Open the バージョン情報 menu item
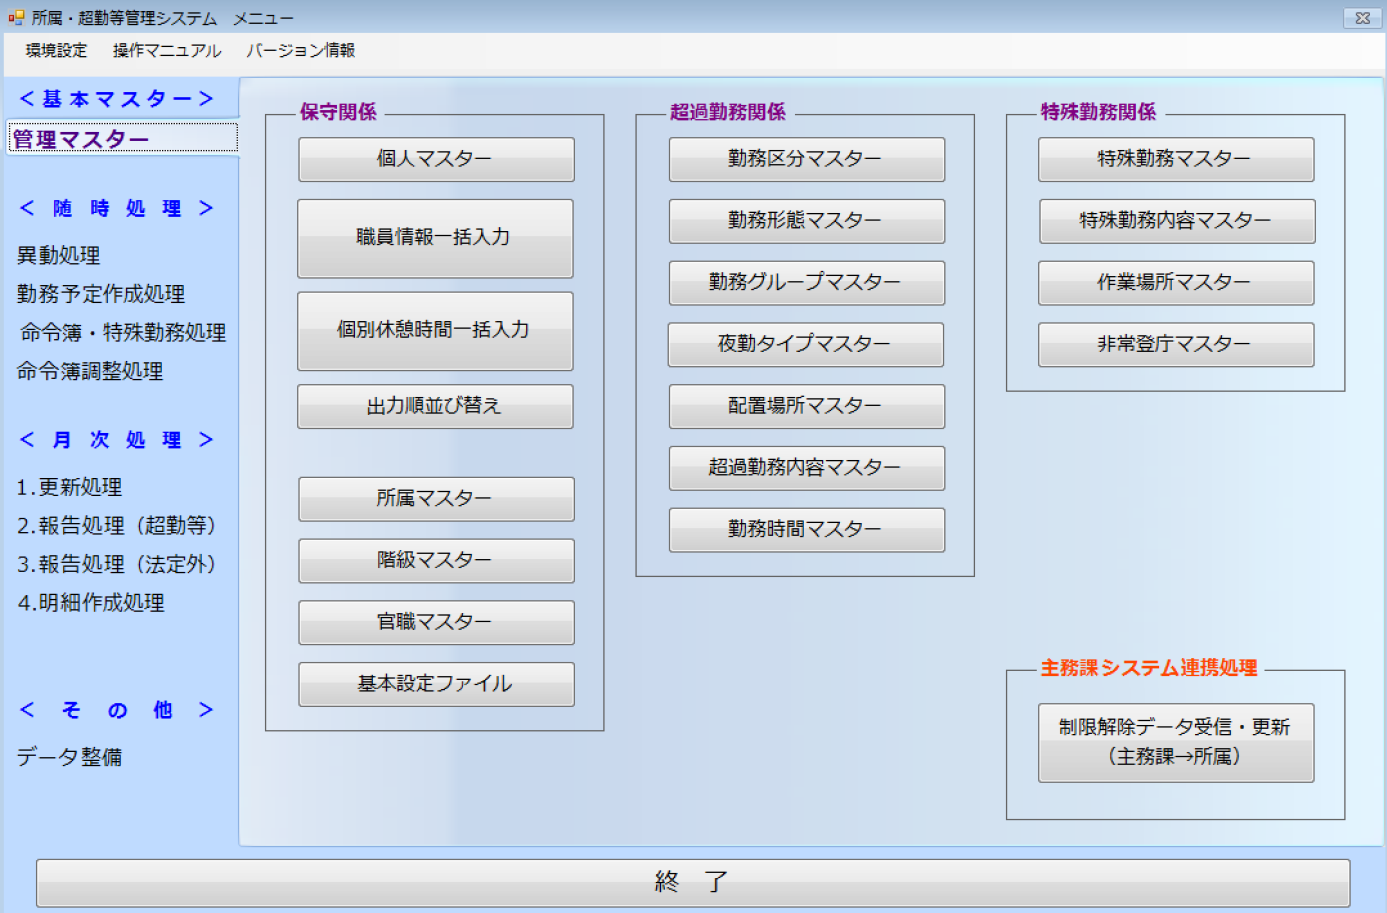 click(302, 49)
